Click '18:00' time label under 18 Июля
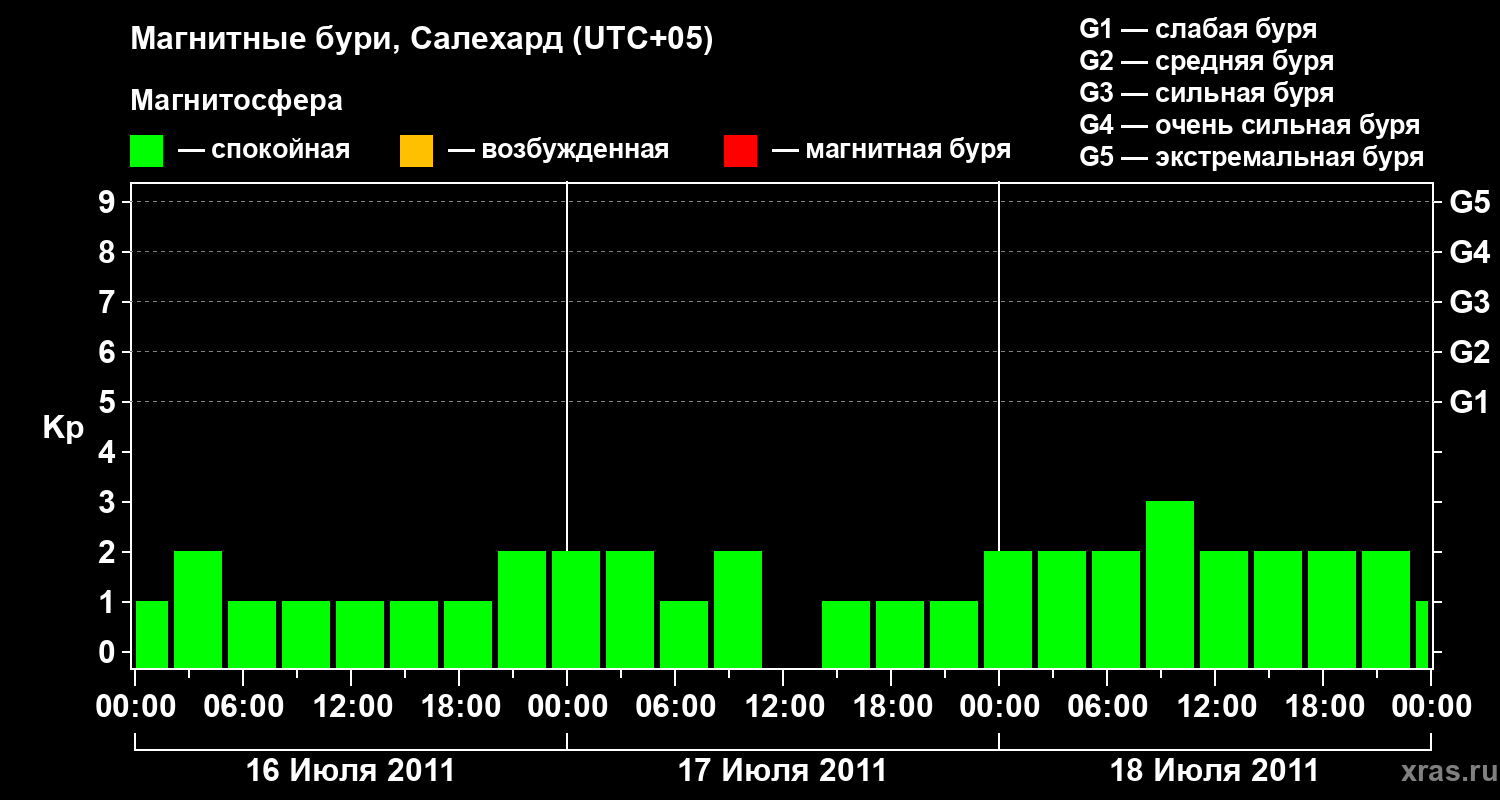The height and width of the screenshot is (800, 1500). (x=1323, y=707)
